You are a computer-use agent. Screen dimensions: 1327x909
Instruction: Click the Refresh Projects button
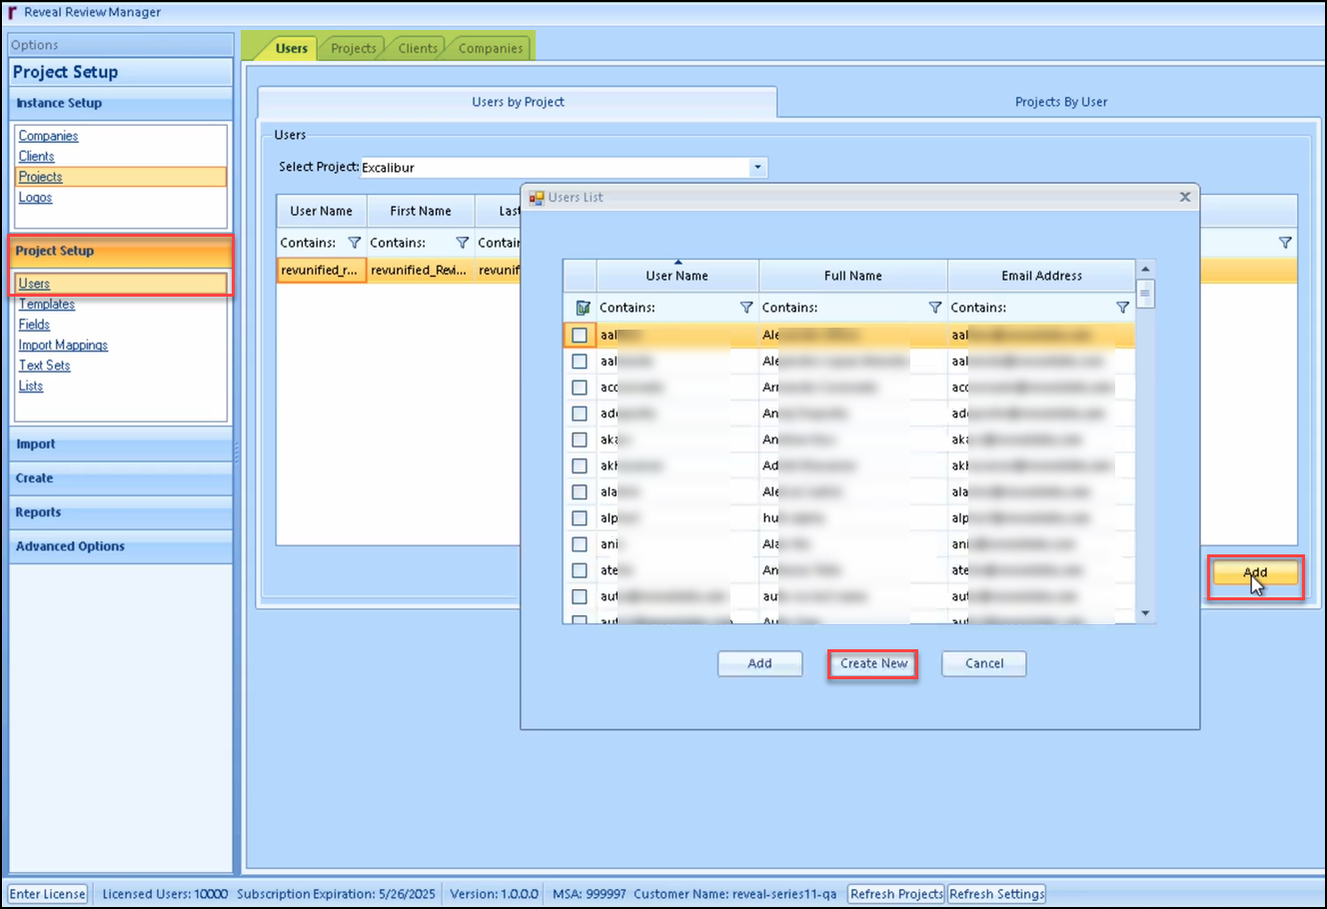(x=896, y=894)
